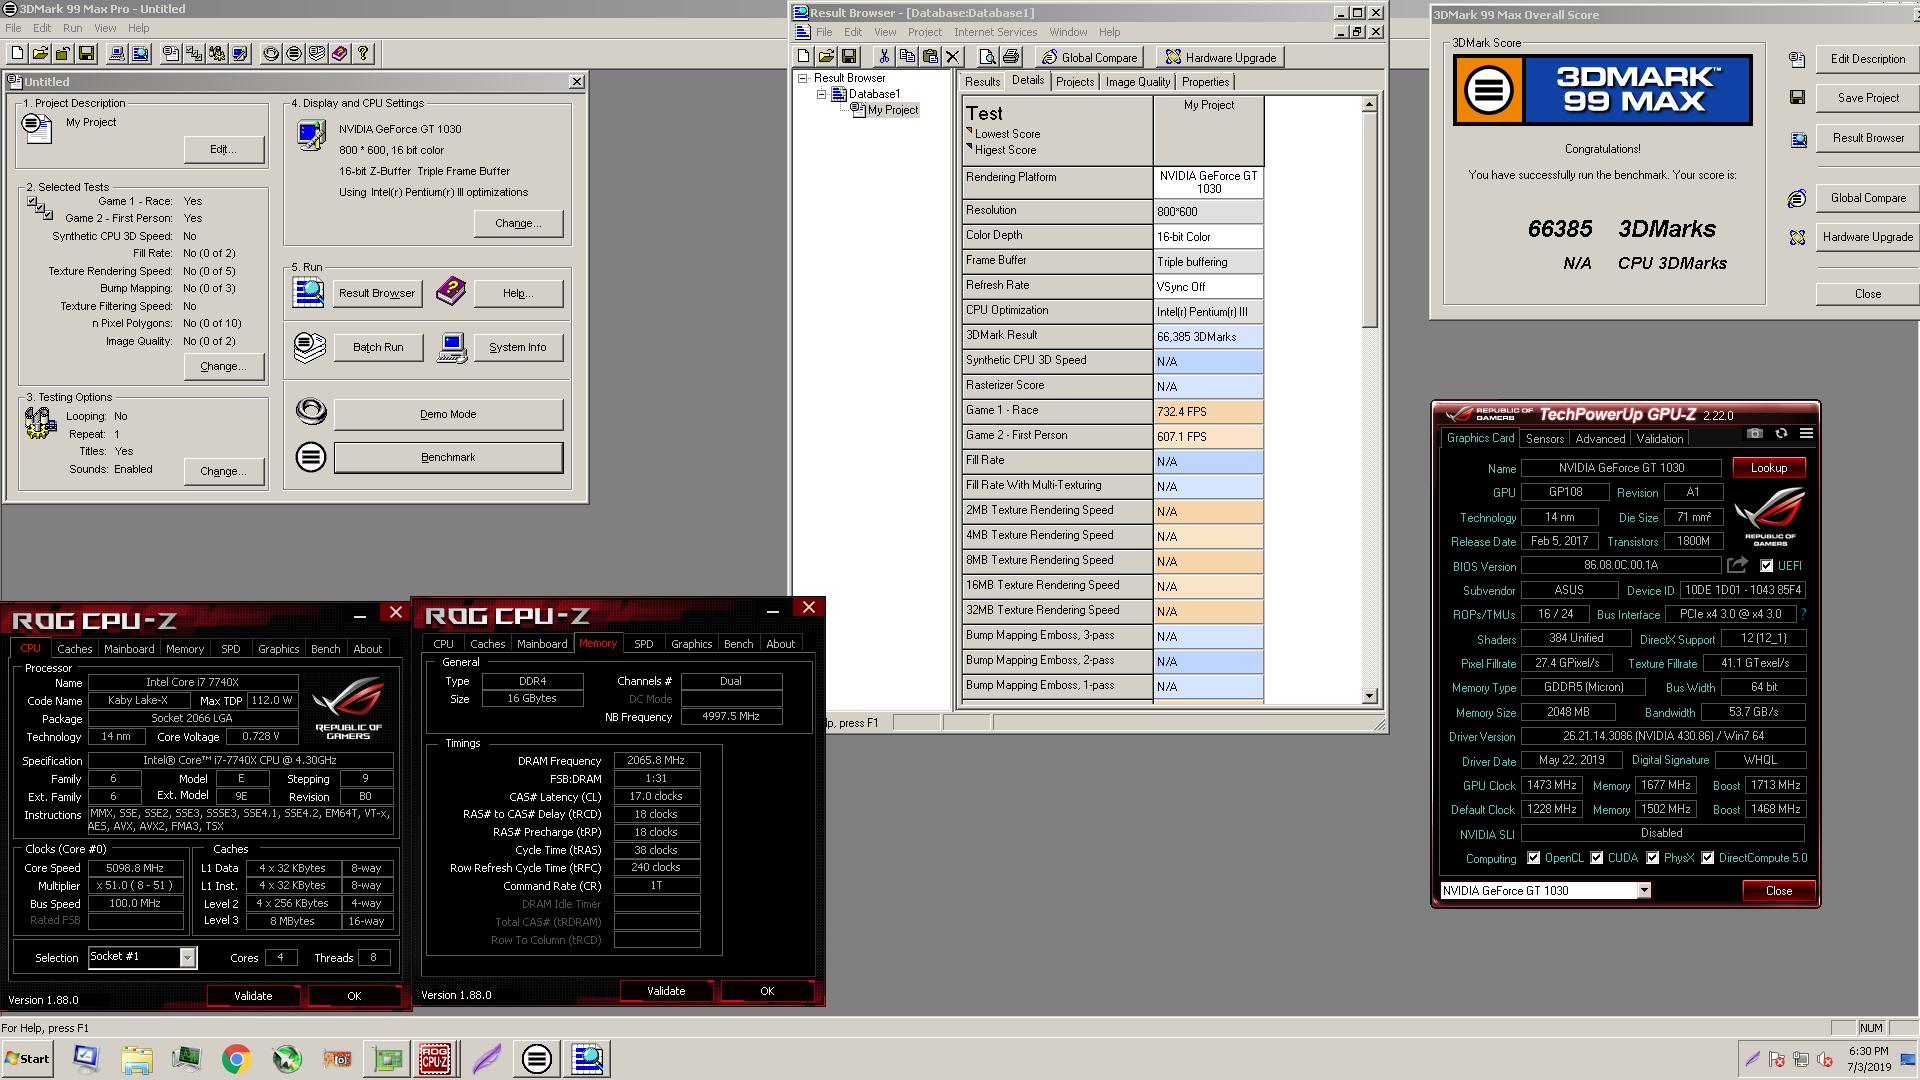Click Global Compare toolbar button in Result Browser
Viewport: 1920px width, 1080px height.
(1090, 58)
